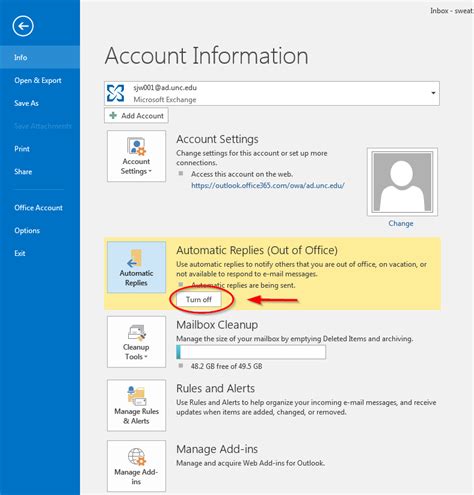
Task: Click 'Access this account on the web.' text
Action: (242, 174)
